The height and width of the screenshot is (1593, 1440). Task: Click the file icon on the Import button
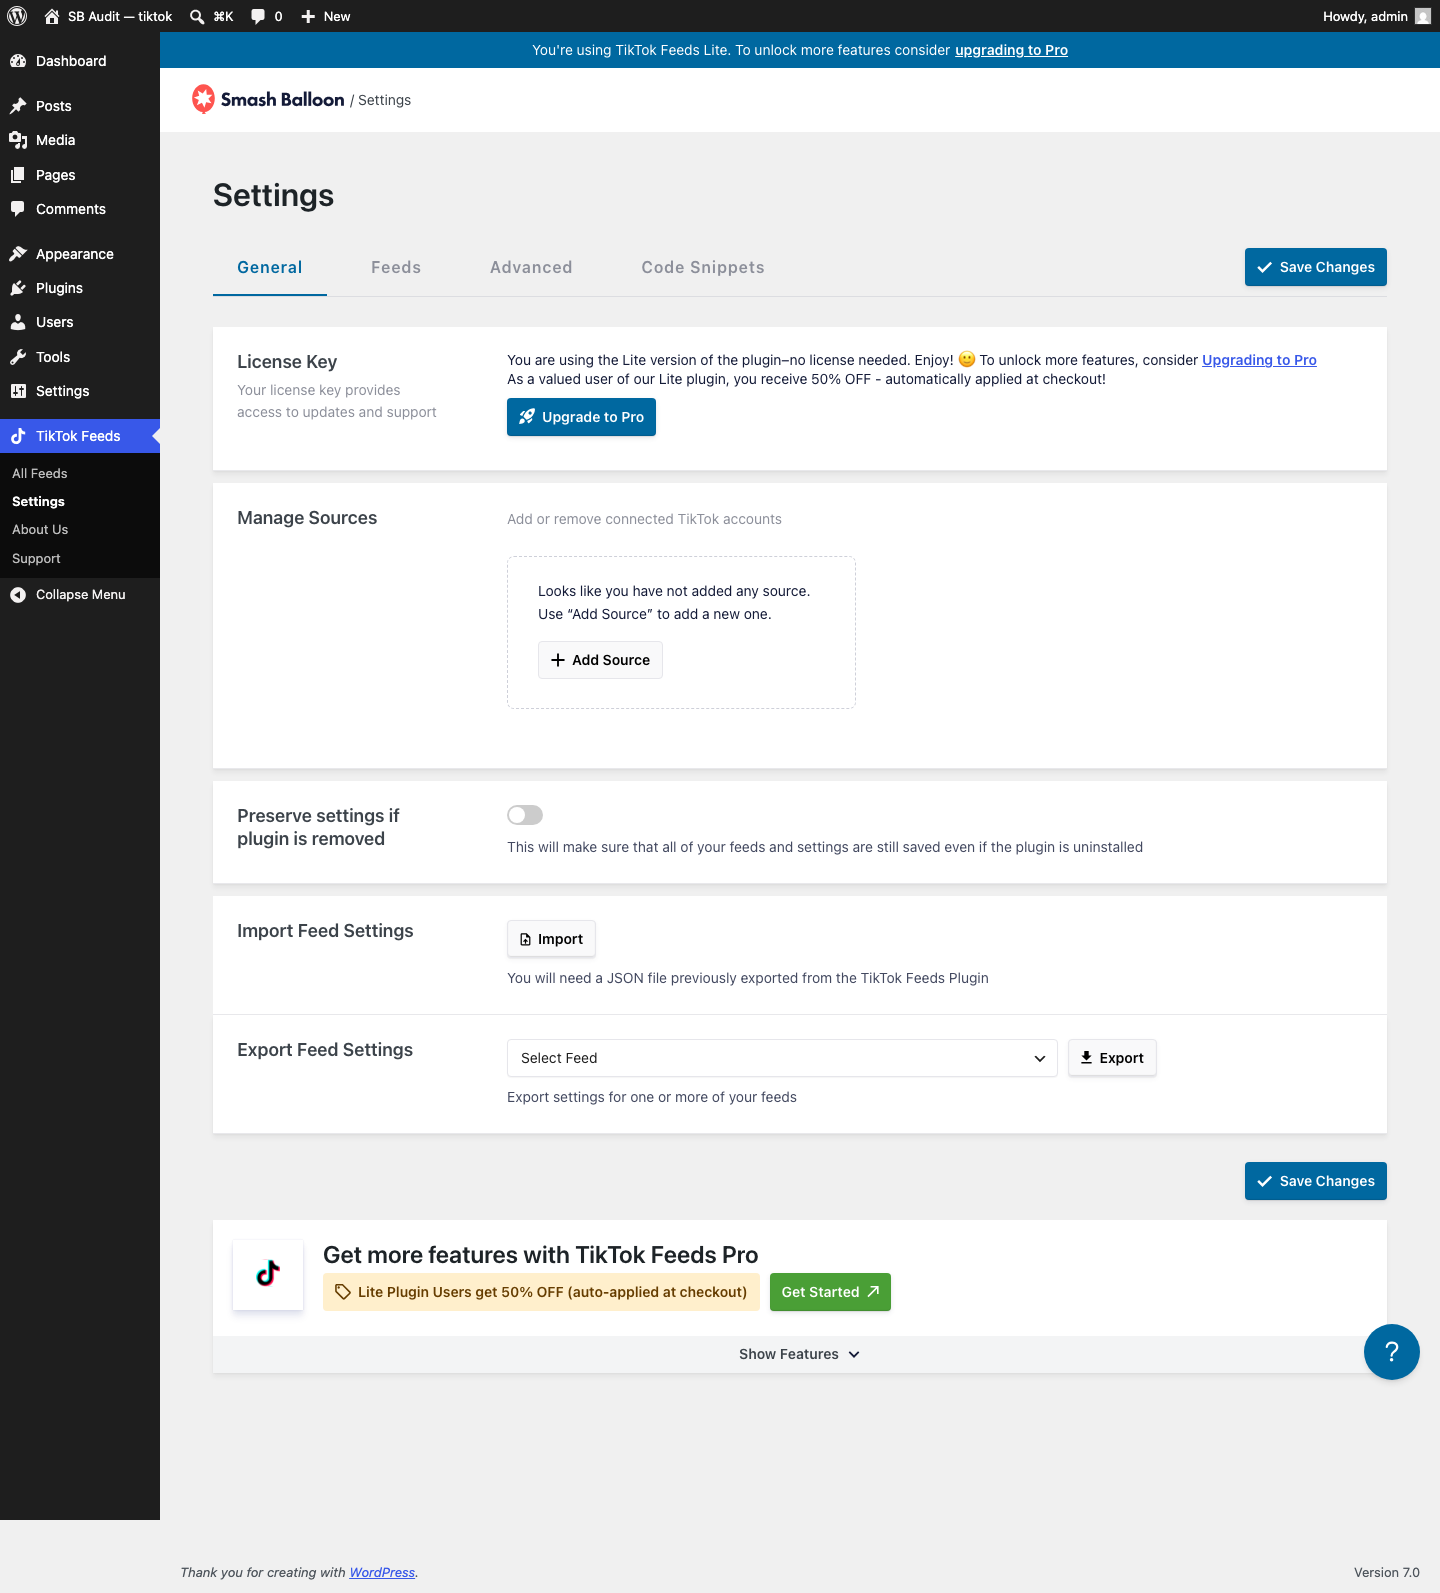526,939
